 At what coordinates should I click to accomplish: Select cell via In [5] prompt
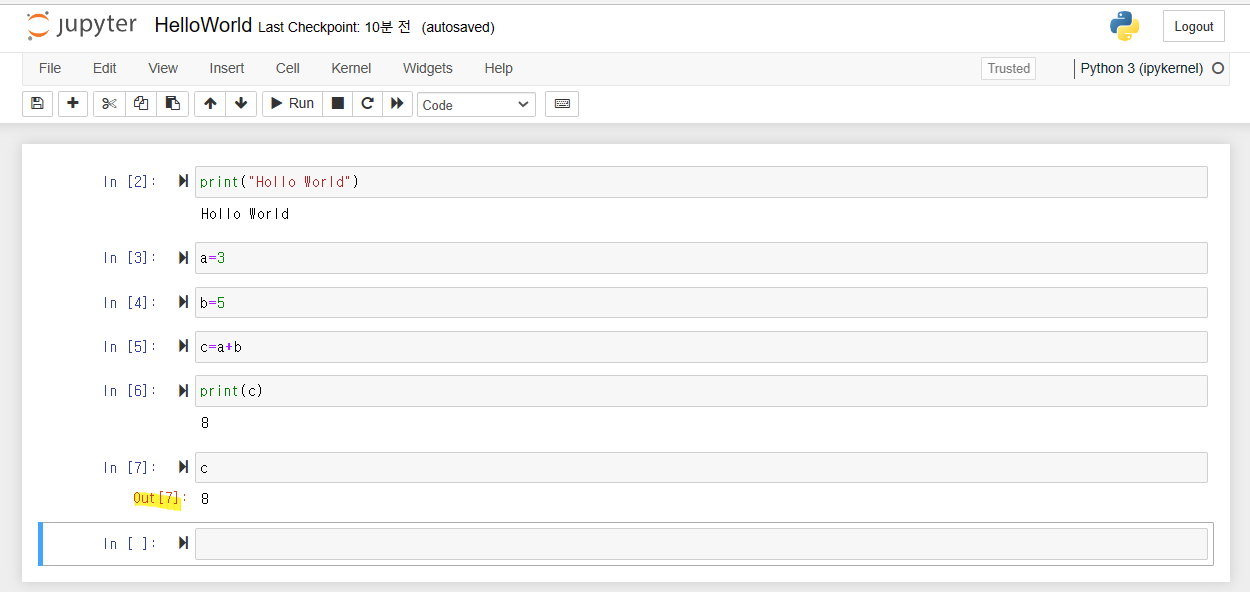(x=130, y=346)
